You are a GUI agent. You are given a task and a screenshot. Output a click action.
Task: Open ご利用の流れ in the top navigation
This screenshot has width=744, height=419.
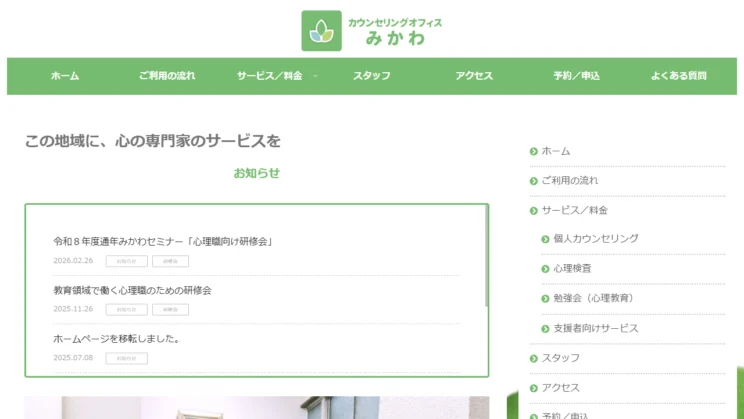[167, 76]
